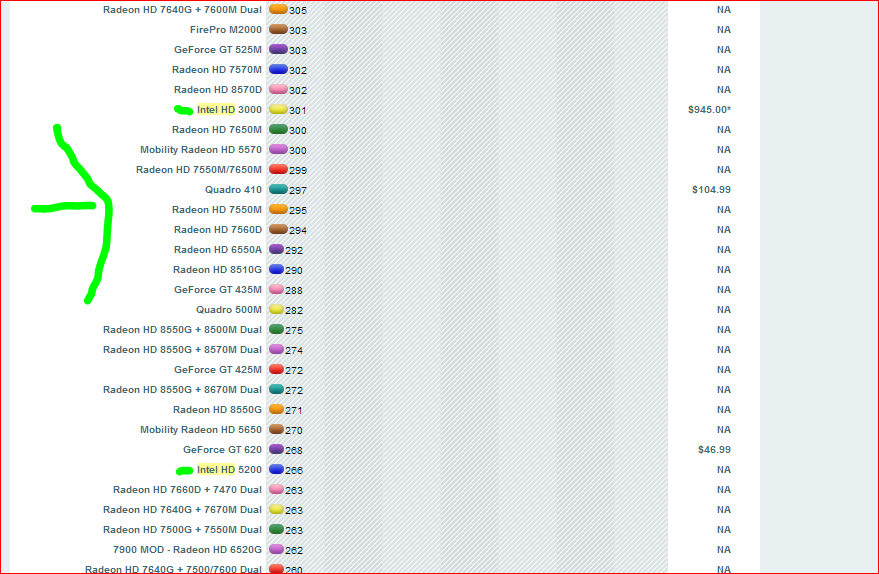
Task: Click the NA price for FirePro M2000
Action: (724, 30)
